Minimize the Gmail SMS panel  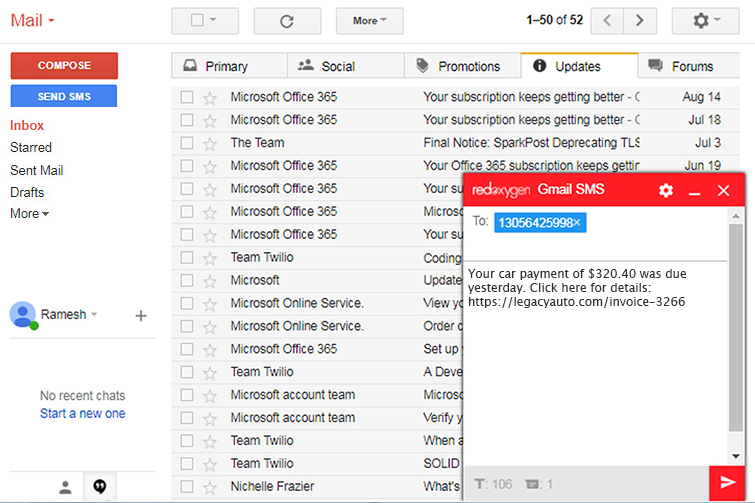click(x=694, y=193)
